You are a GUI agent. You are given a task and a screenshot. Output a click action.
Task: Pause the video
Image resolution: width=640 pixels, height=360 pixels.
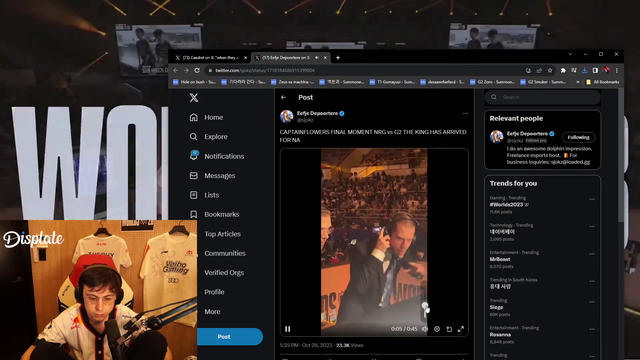[x=288, y=329]
